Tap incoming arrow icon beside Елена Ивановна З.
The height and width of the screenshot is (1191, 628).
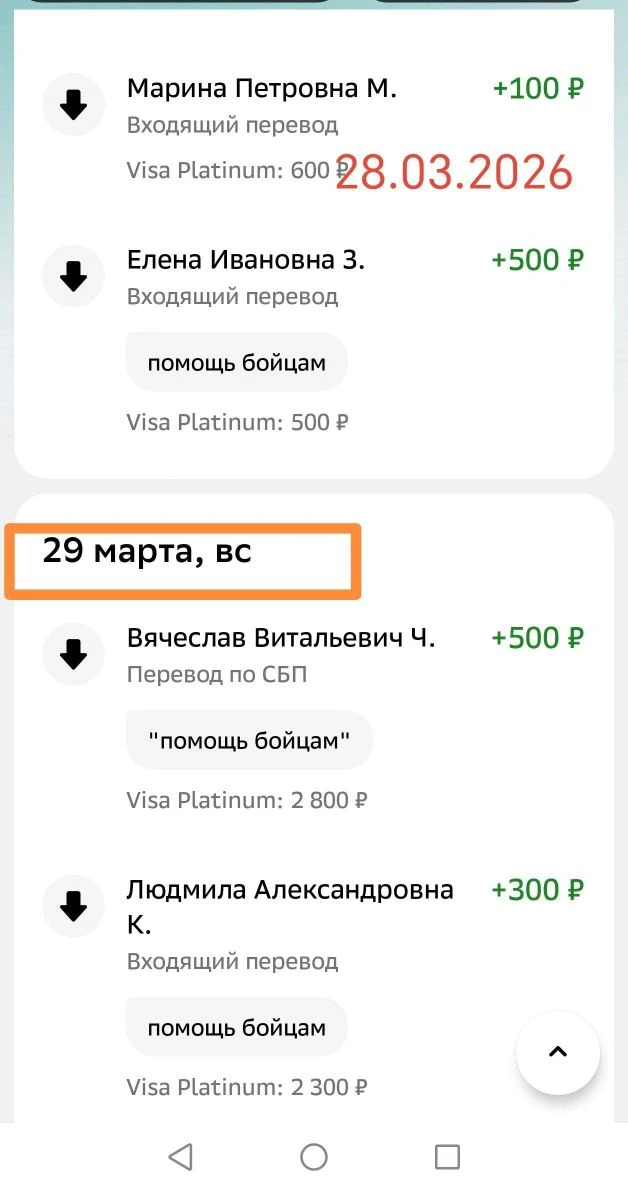[73, 276]
